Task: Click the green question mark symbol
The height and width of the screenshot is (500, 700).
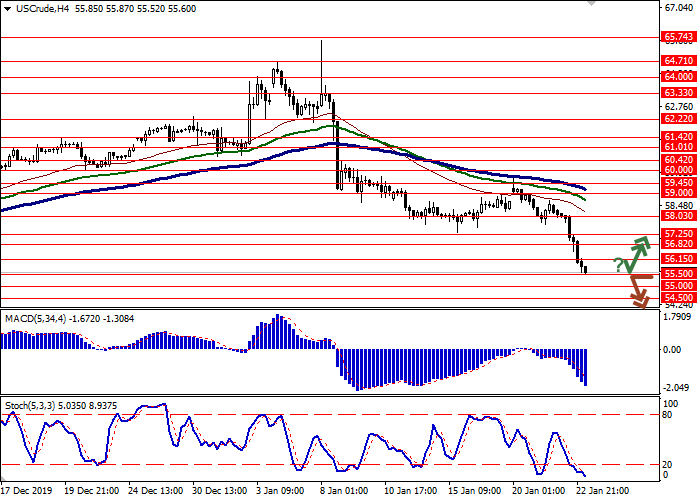Action: pyautogui.click(x=619, y=264)
